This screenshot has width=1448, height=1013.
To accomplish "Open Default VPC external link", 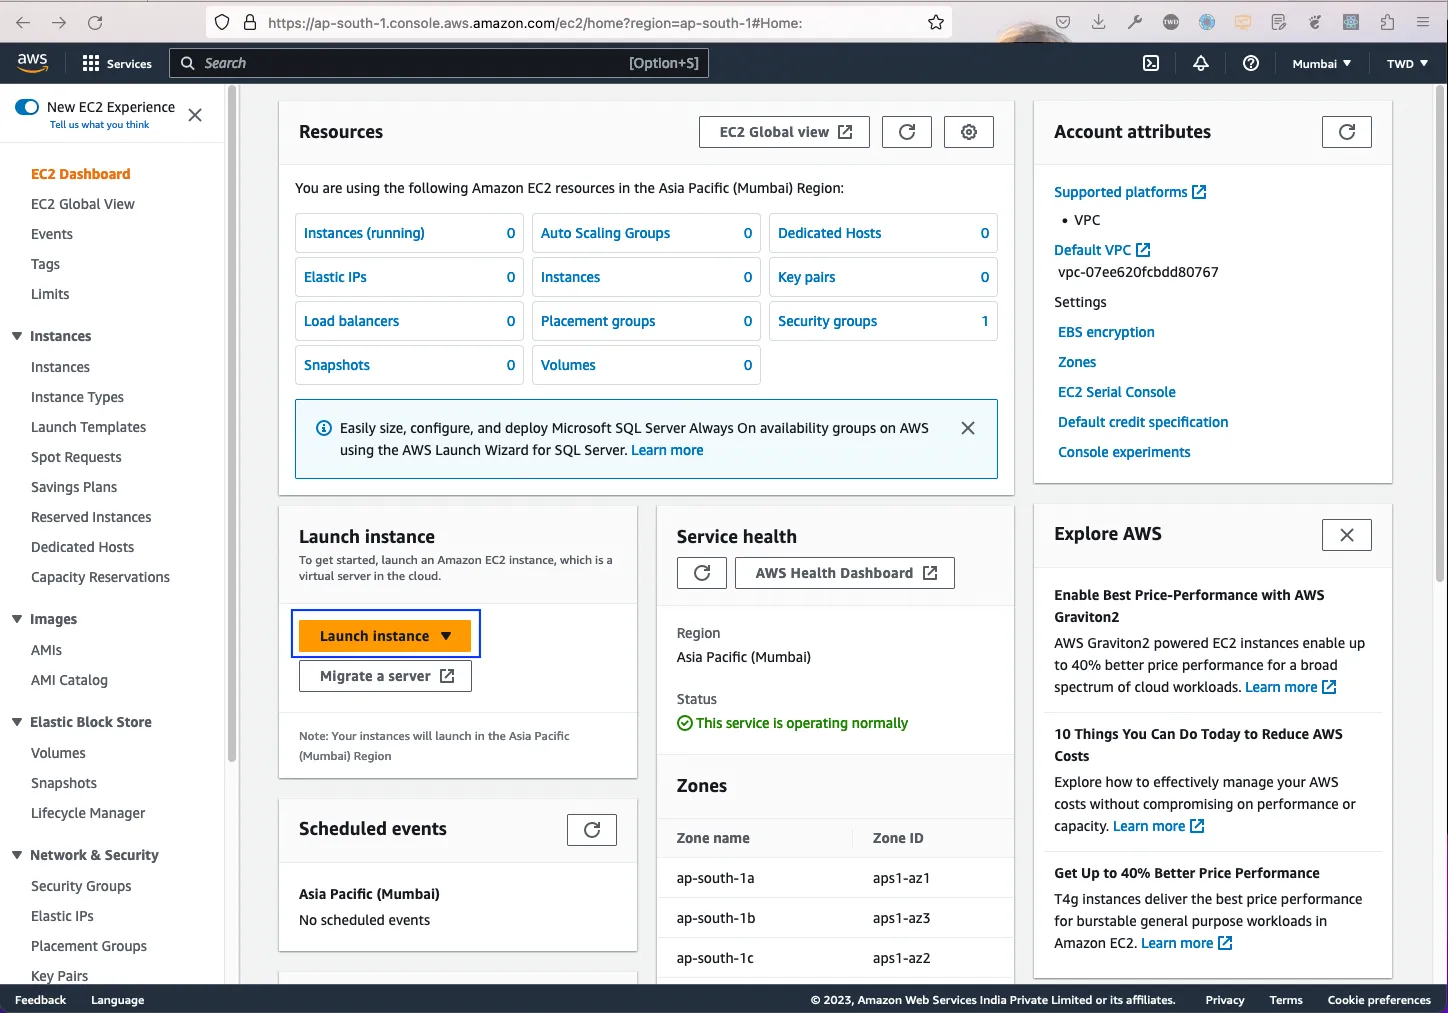I will pos(1102,250).
